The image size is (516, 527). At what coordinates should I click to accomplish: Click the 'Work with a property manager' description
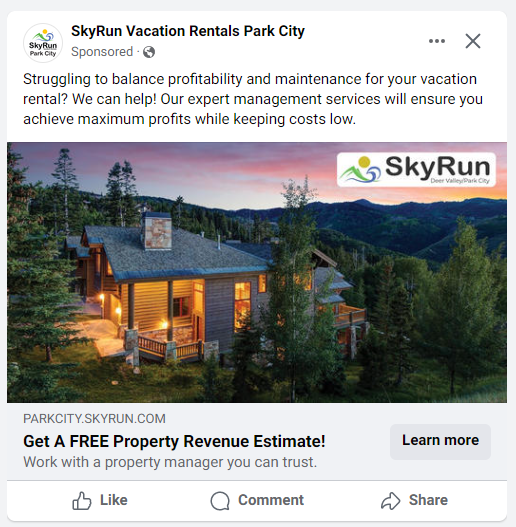tap(170, 462)
